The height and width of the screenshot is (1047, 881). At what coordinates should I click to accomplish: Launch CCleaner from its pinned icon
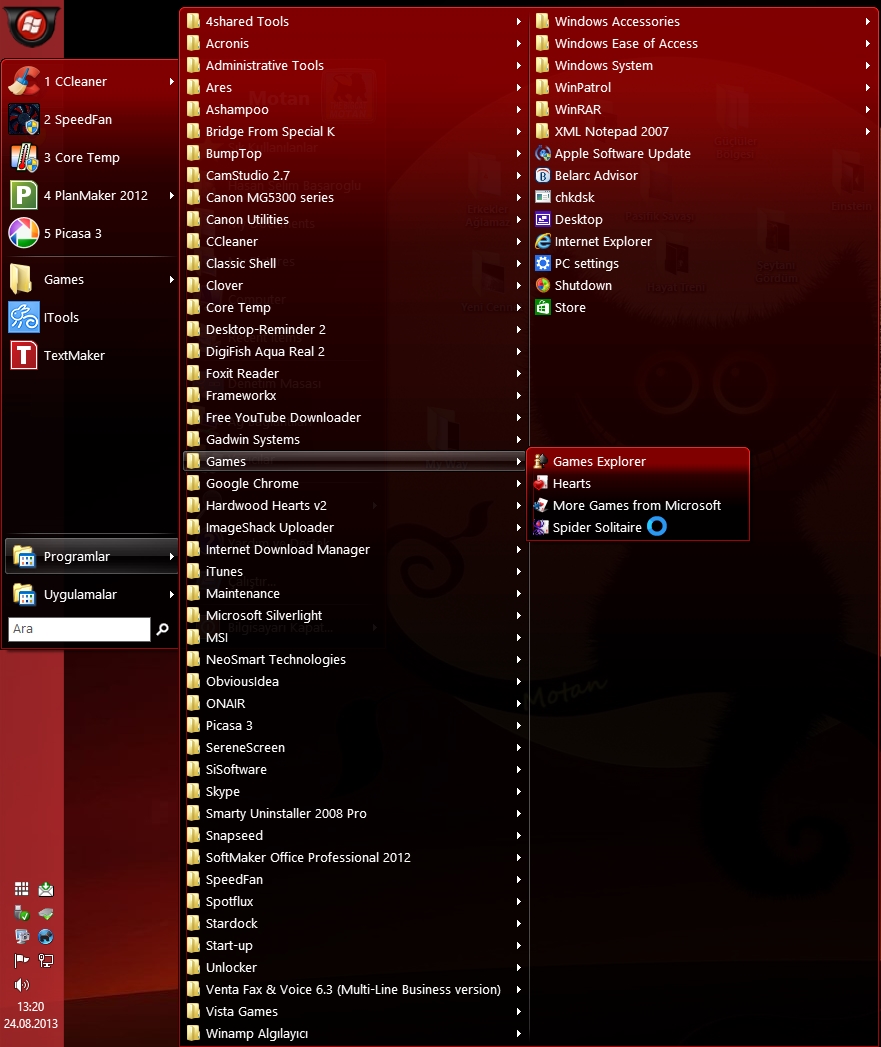coord(24,81)
